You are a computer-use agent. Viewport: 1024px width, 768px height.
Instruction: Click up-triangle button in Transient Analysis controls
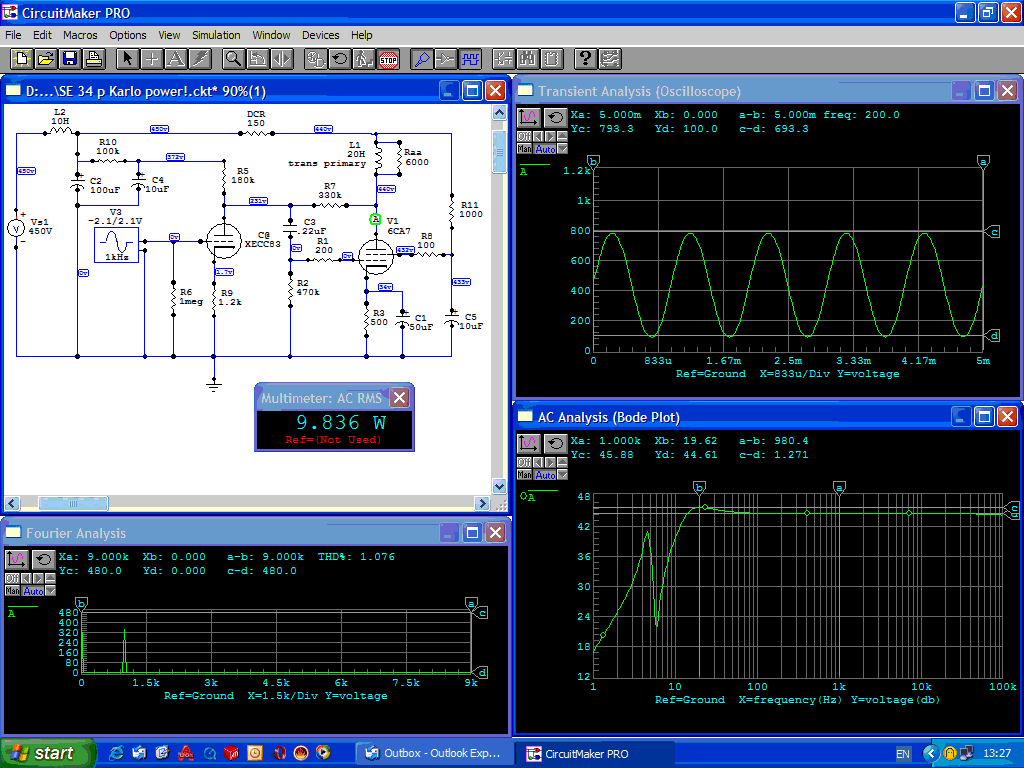562,136
